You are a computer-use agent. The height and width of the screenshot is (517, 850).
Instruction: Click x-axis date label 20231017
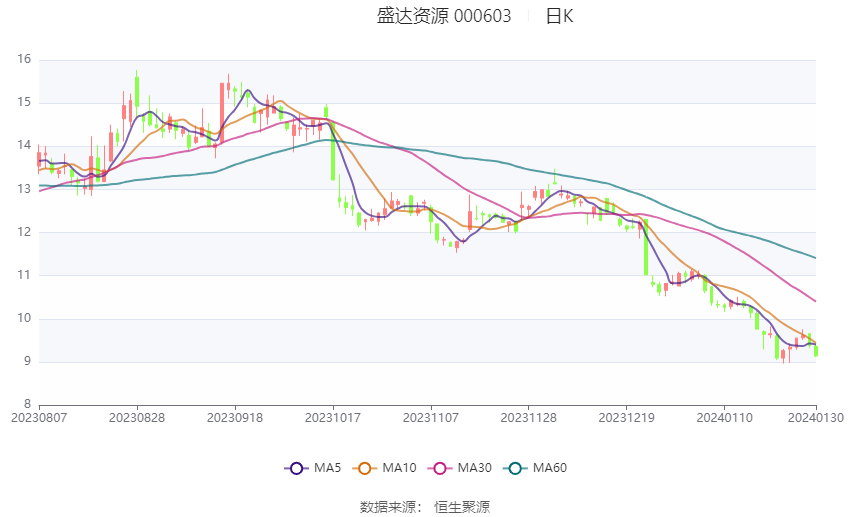tap(333, 418)
